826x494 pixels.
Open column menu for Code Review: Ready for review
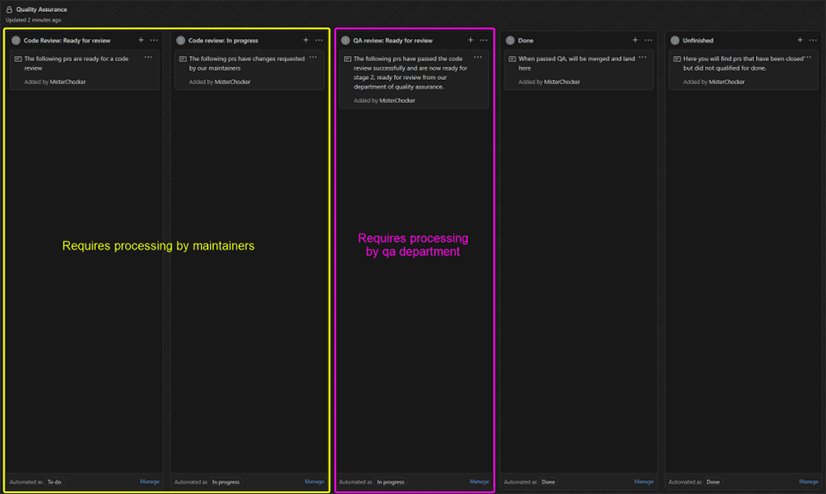click(154, 41)
